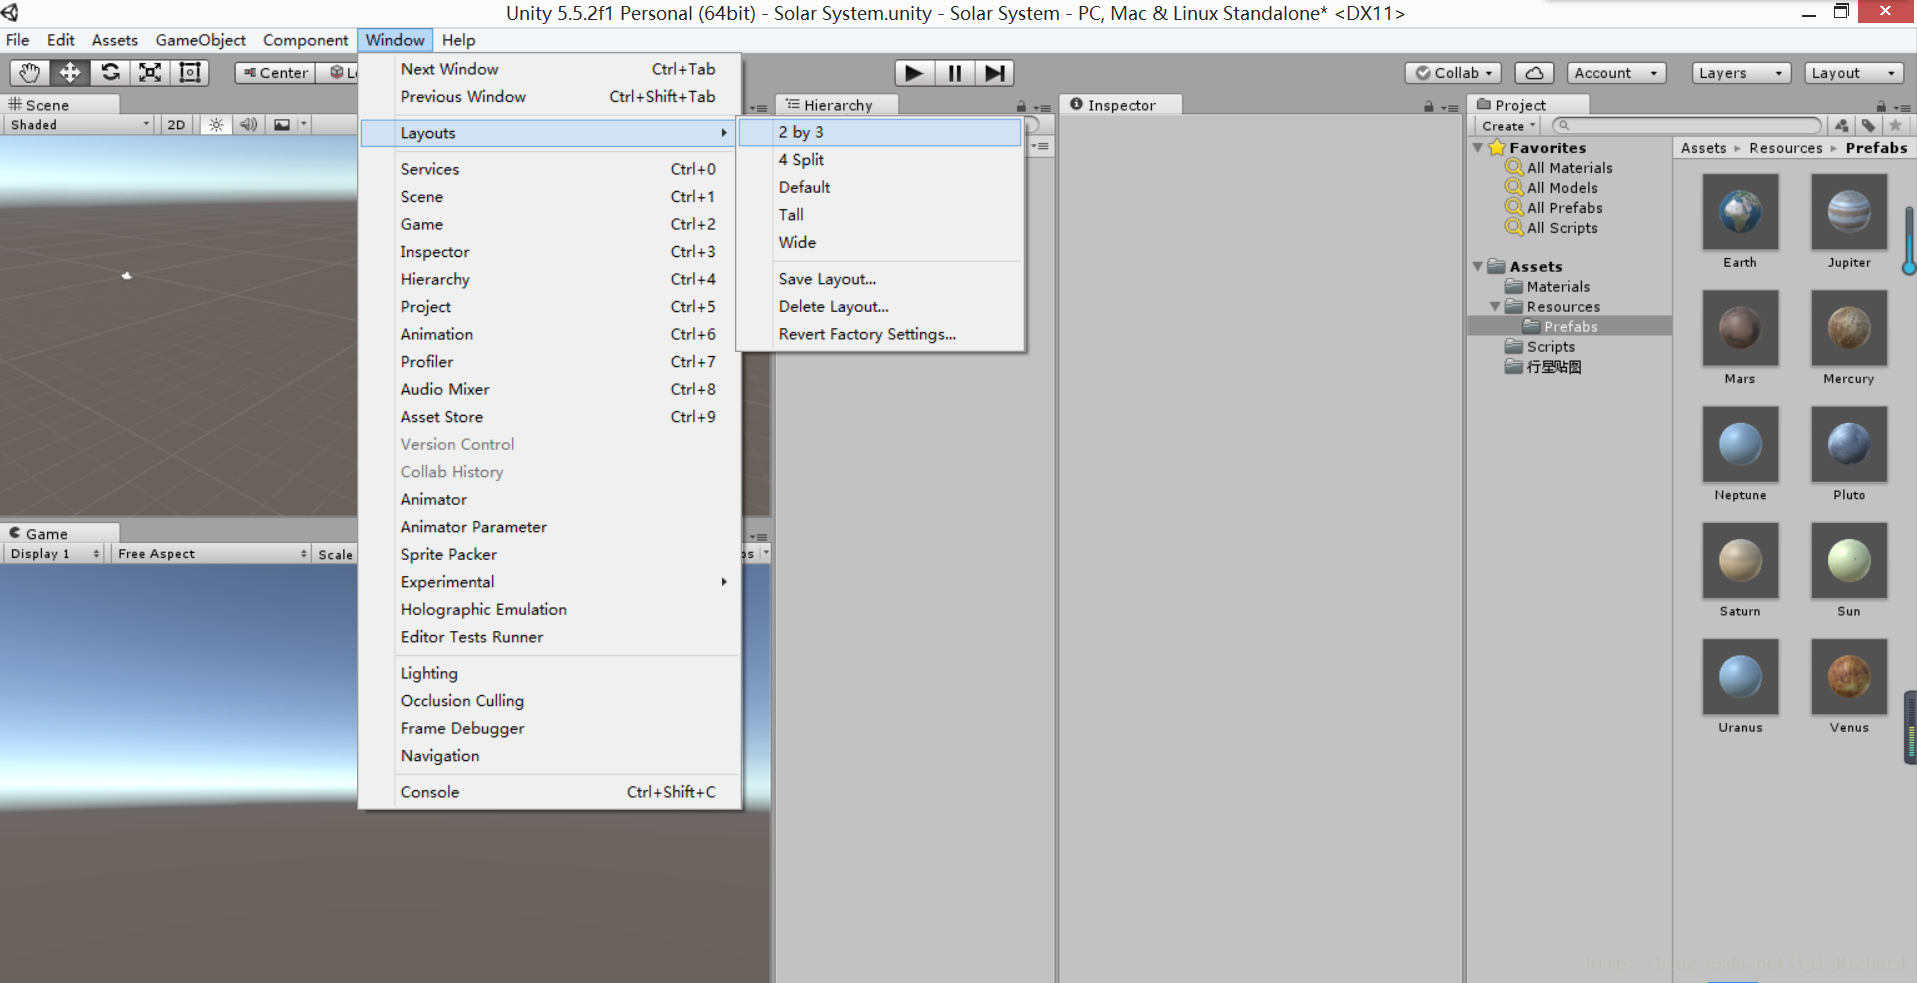
Task: Select the Pluto prefab
Action: (1849, 444)
